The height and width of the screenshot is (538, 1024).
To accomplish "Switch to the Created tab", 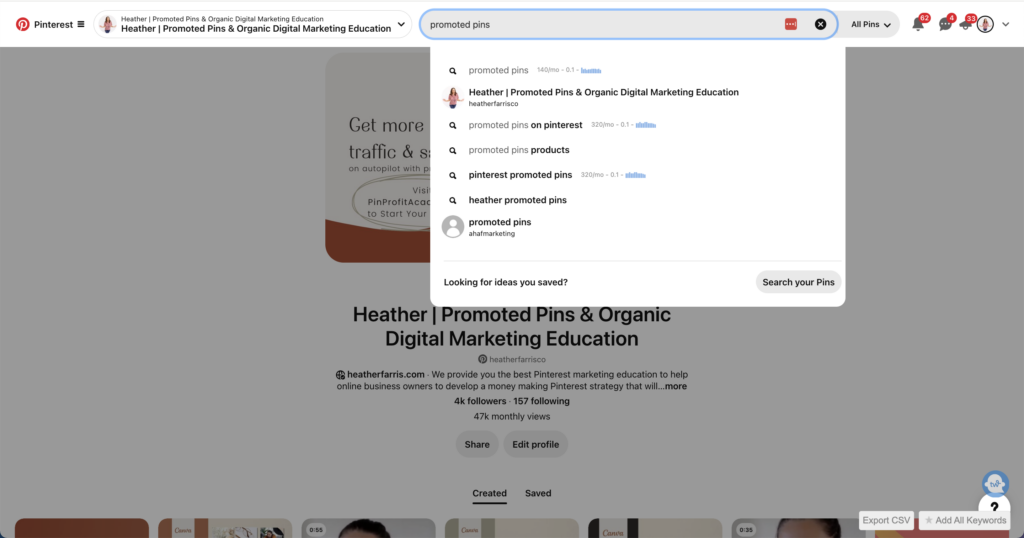I will [x=489, y=493].
